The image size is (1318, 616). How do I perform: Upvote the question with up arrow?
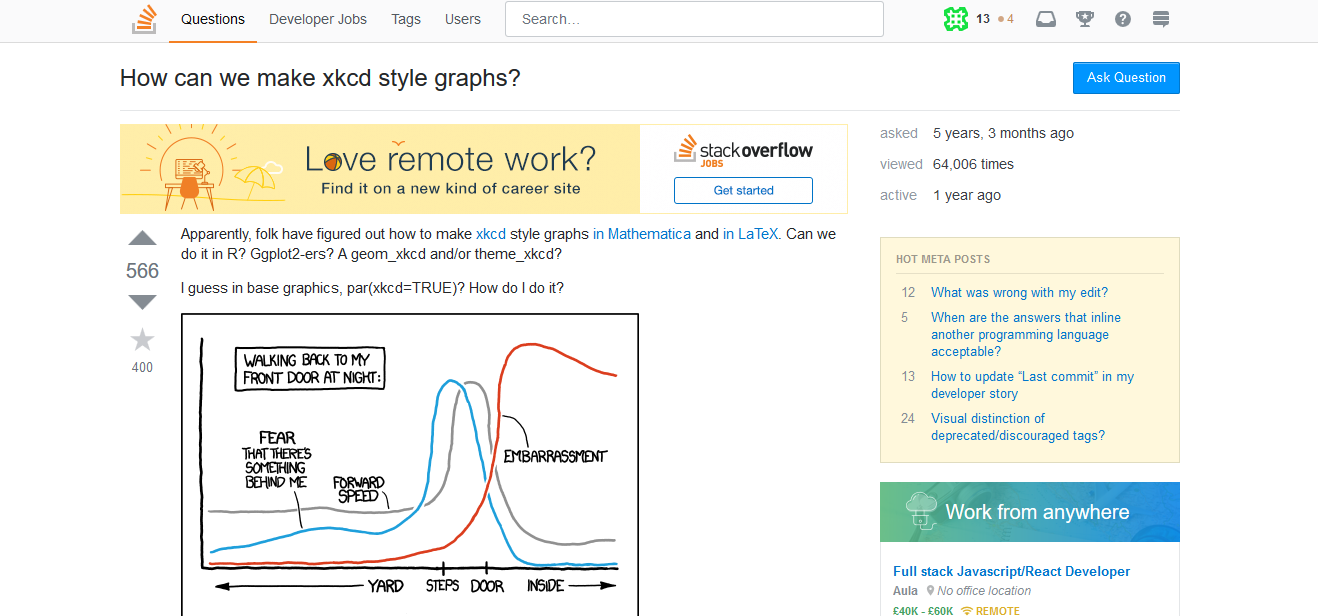[143, 239]
